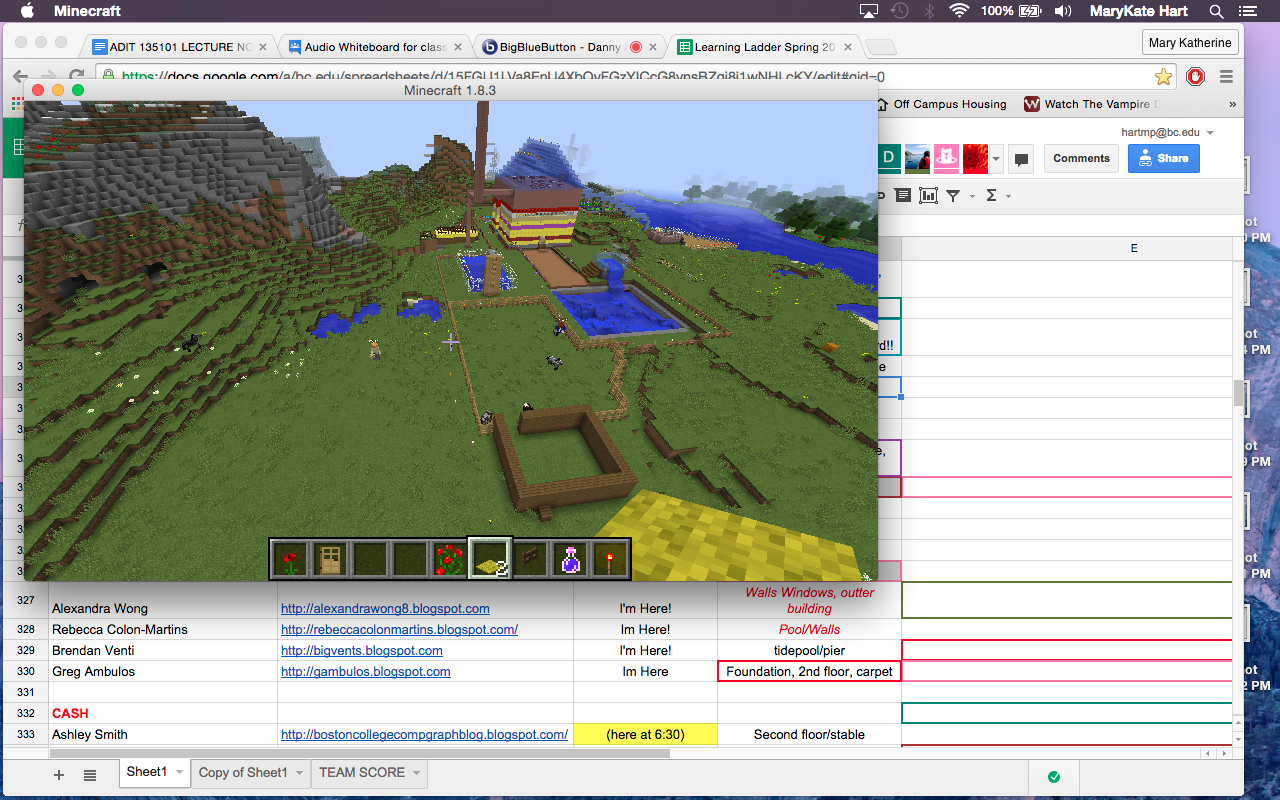
Task: Bookmark this page with the star icon
Action: (x=1163, y=77)
